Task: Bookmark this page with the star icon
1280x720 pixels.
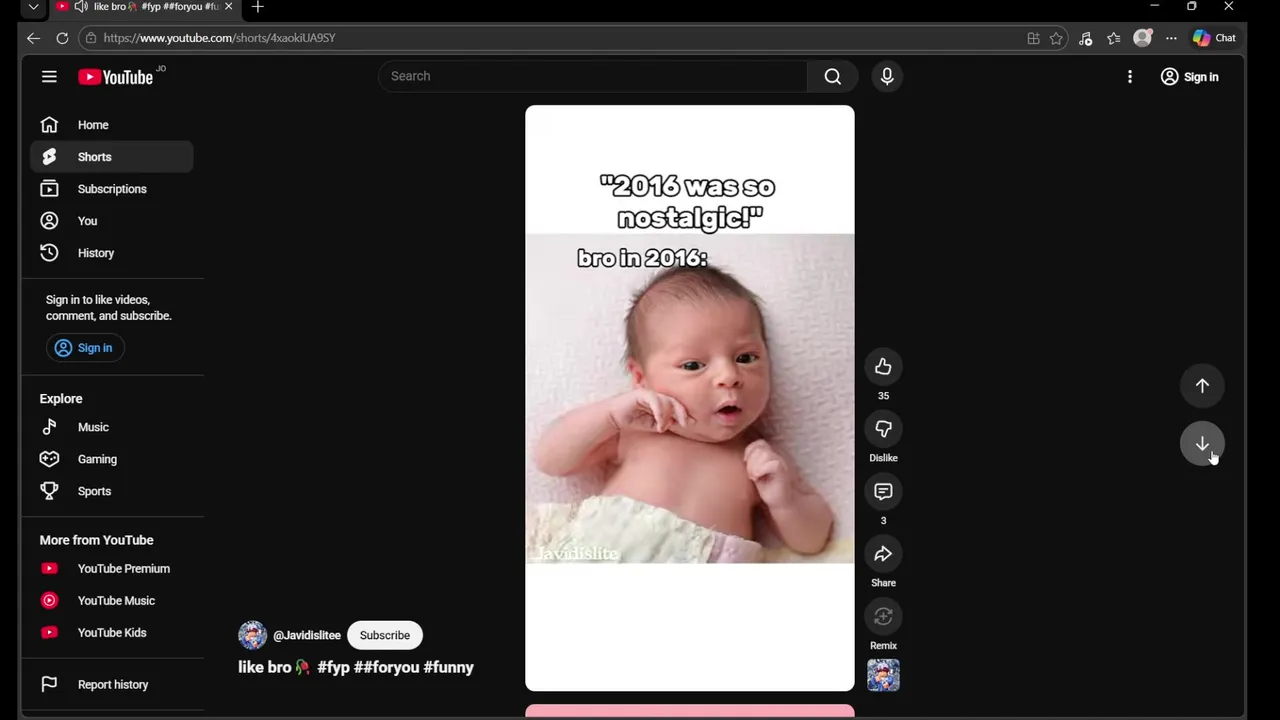Action: pos(1056,38)
